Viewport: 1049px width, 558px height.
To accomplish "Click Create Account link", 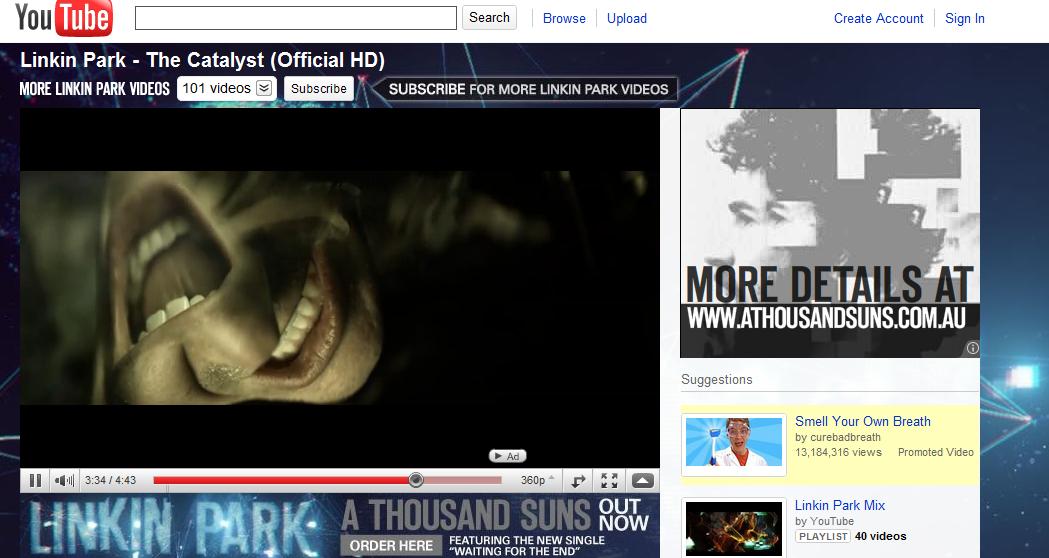I will pos(878,19).
